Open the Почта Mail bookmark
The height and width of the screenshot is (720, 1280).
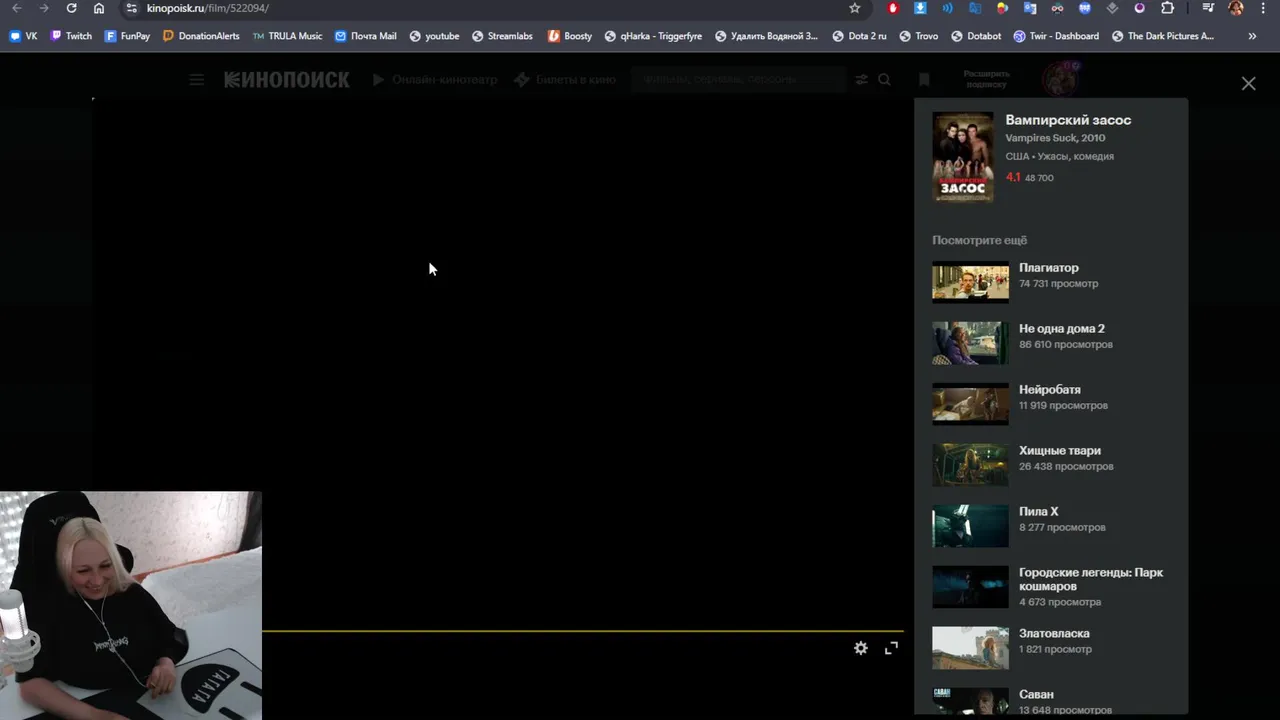pos(366,36)
